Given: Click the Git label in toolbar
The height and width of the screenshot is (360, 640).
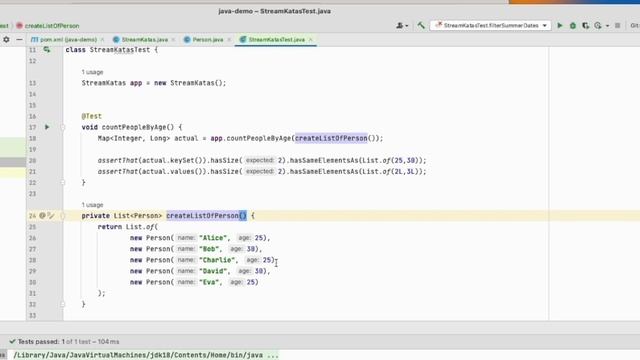Looking at the screenshot, I should [x=635, y=25].
